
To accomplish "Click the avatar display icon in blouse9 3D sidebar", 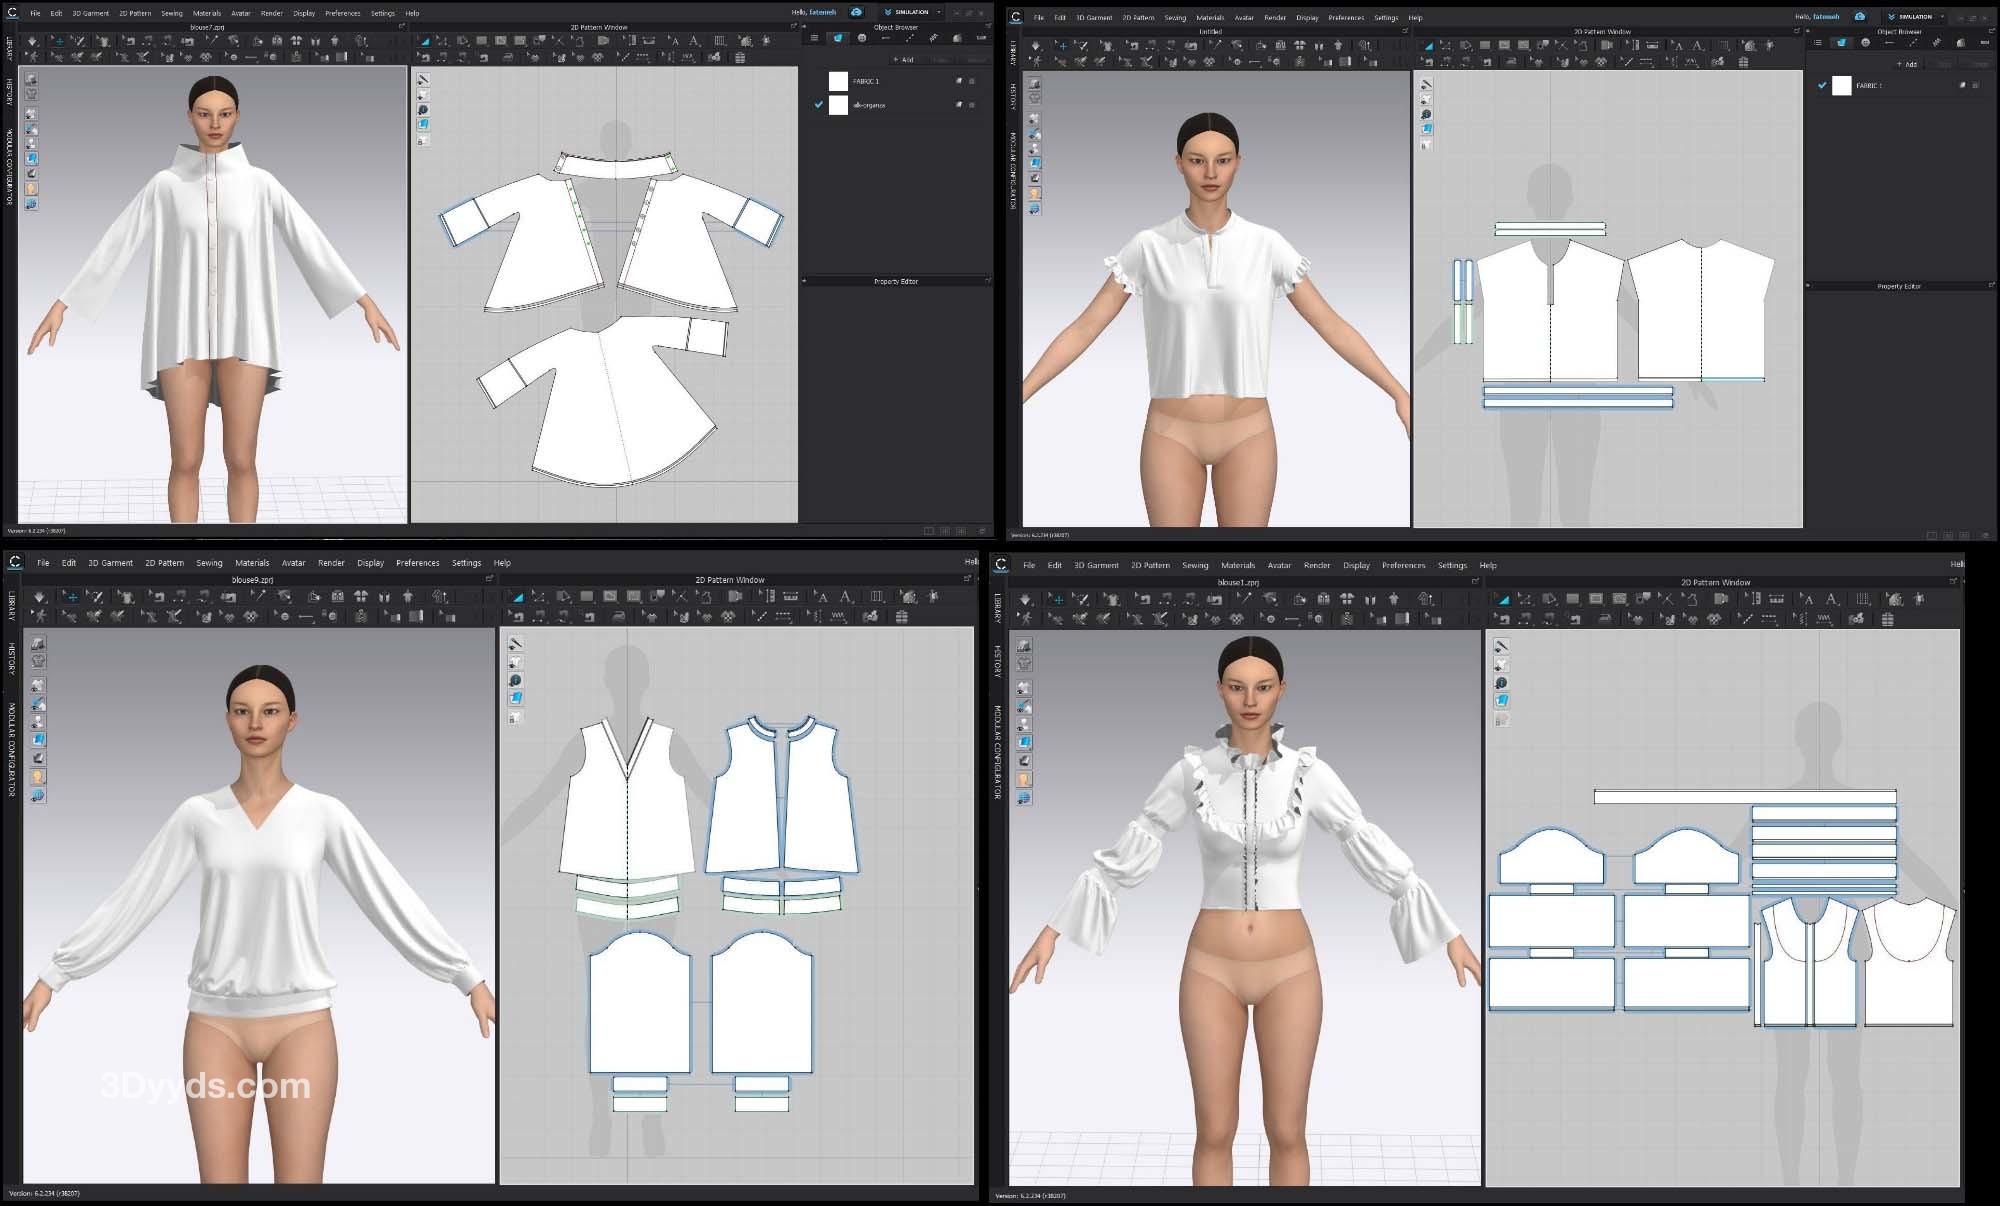I will 38,777.
